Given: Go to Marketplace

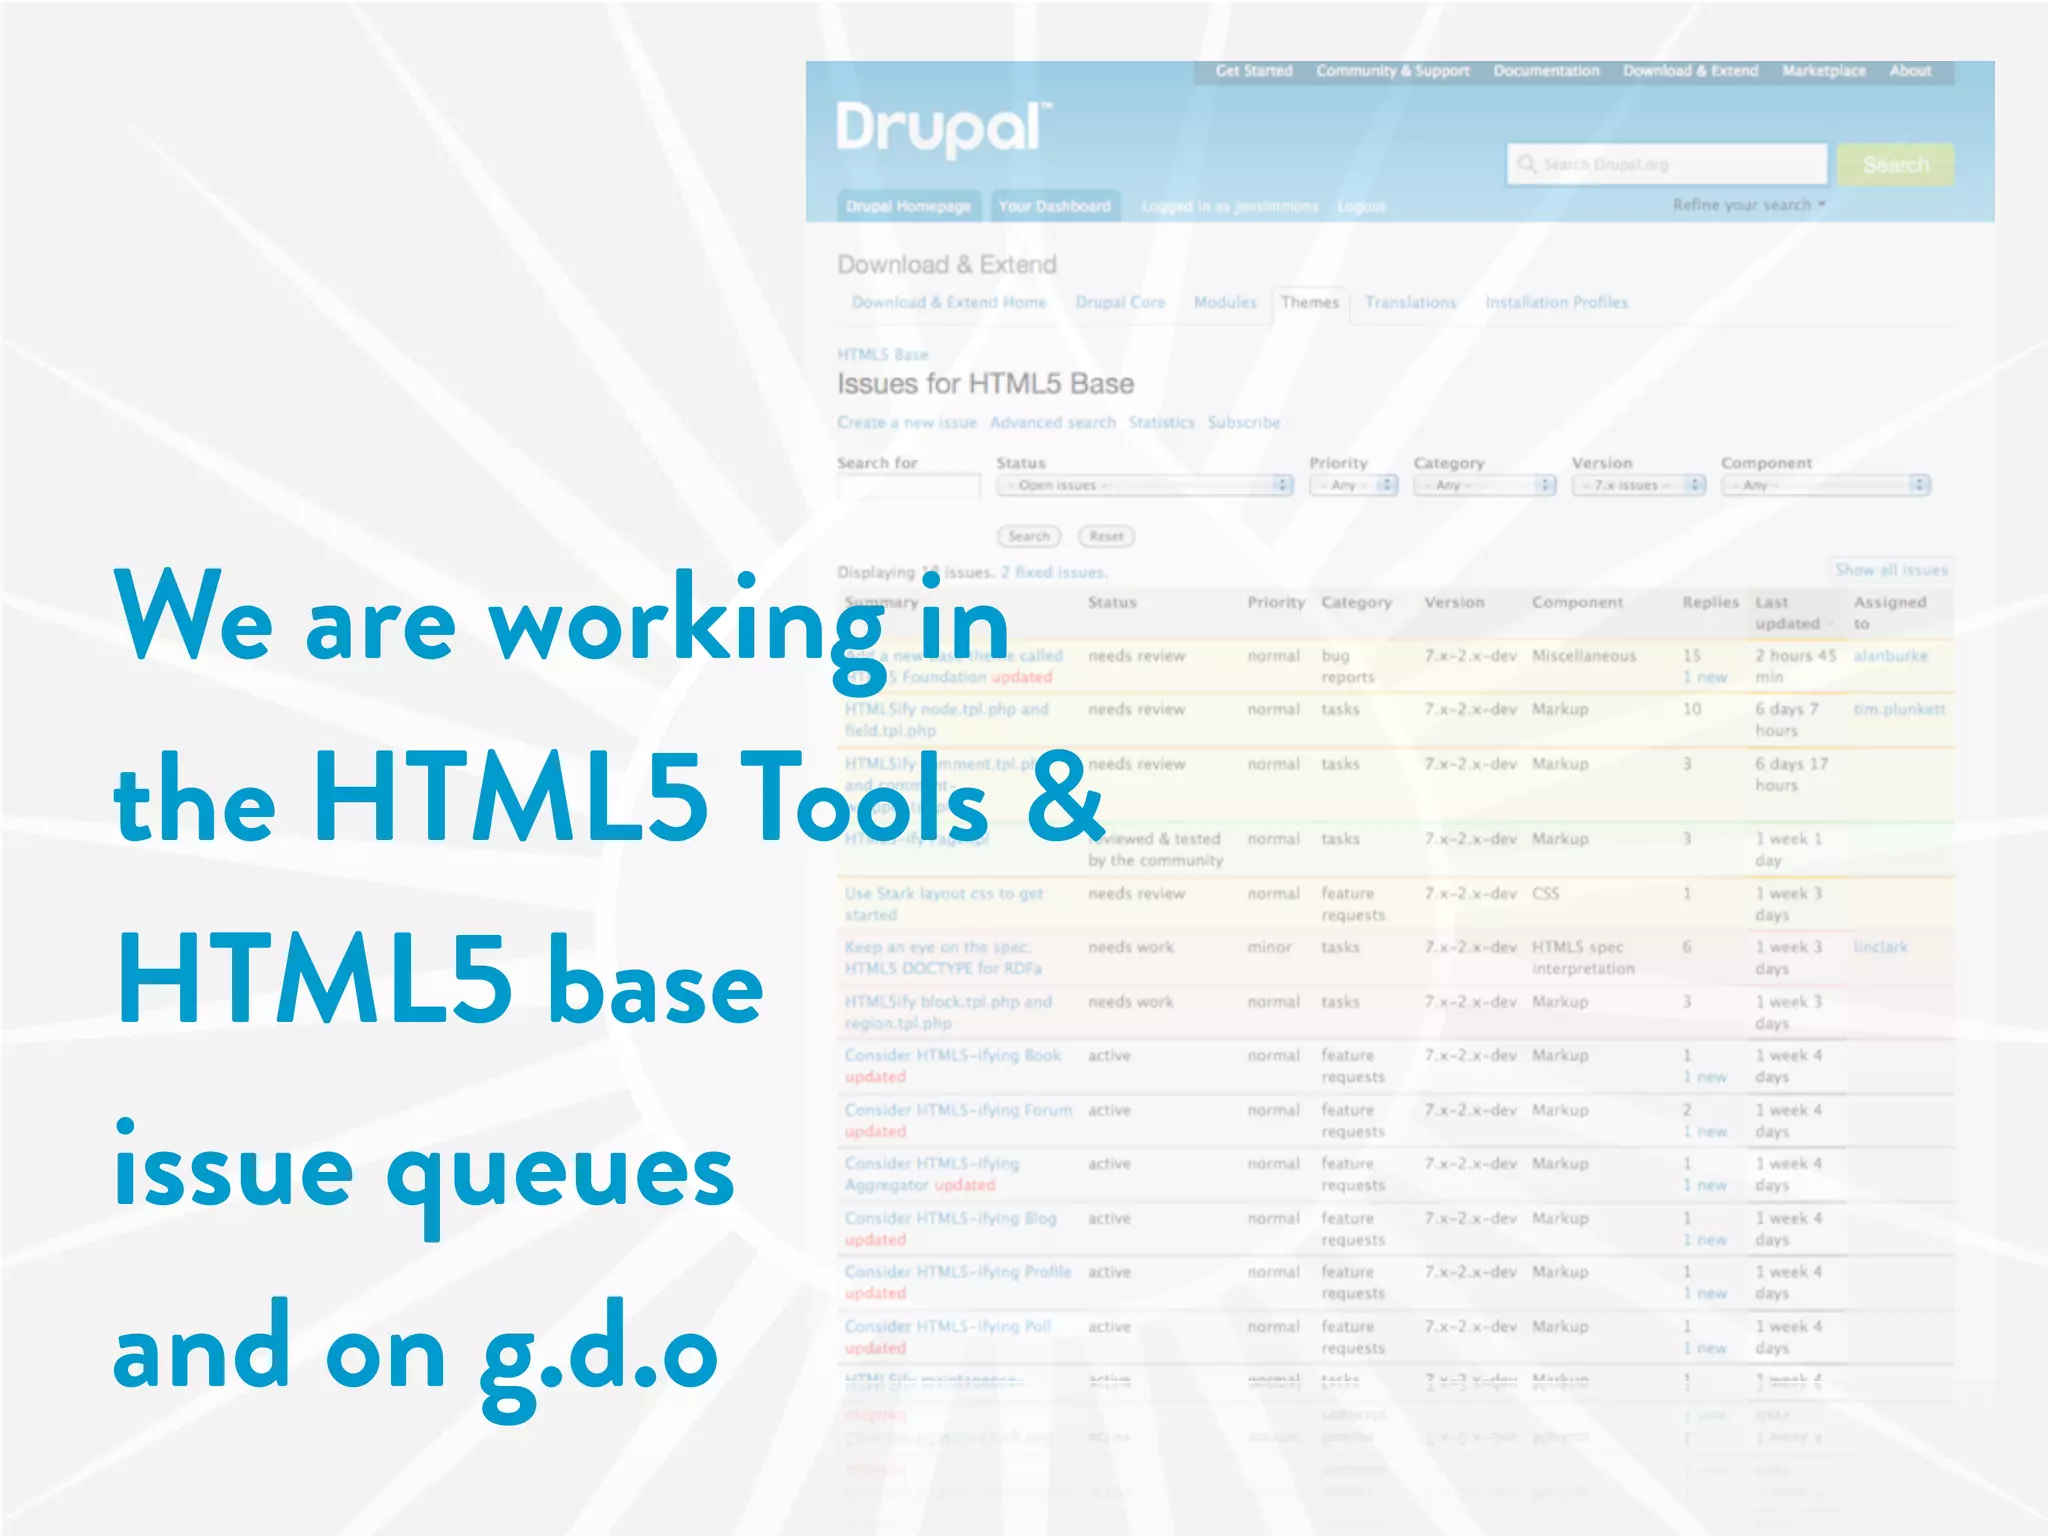Looking at the screenshot, I should coord(1823,71).
